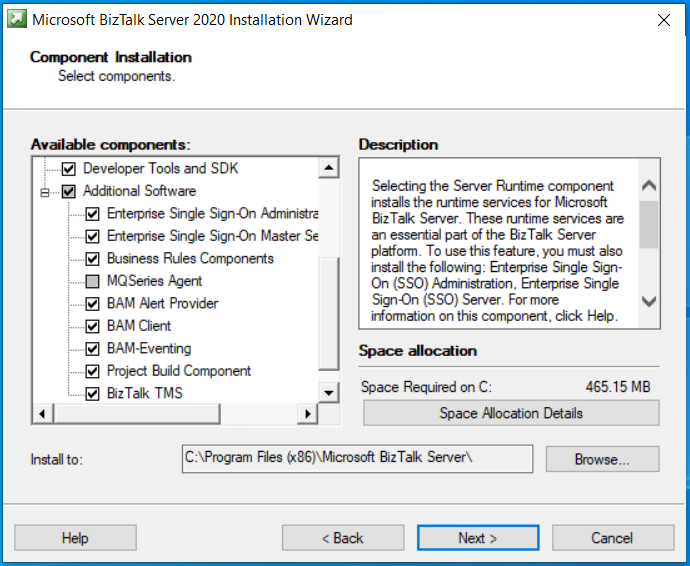This screenshot has width=690, height=566.
Task: Click inside the Install to path field
Action: pyautogui.click(x=357, y=459)
